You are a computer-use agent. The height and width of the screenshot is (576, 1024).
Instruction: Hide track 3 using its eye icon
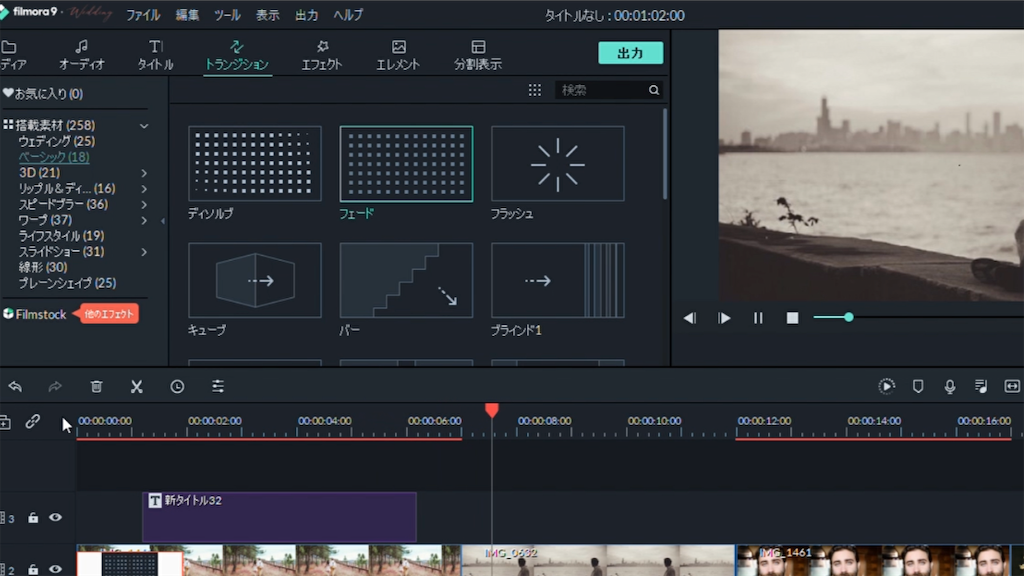[x=56, y=517]
